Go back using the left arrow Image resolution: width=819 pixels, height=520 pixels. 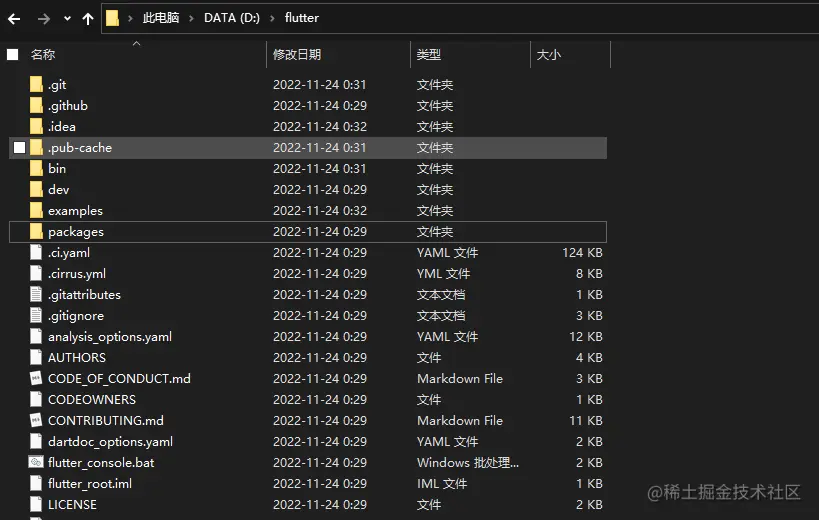coord(14,19)
